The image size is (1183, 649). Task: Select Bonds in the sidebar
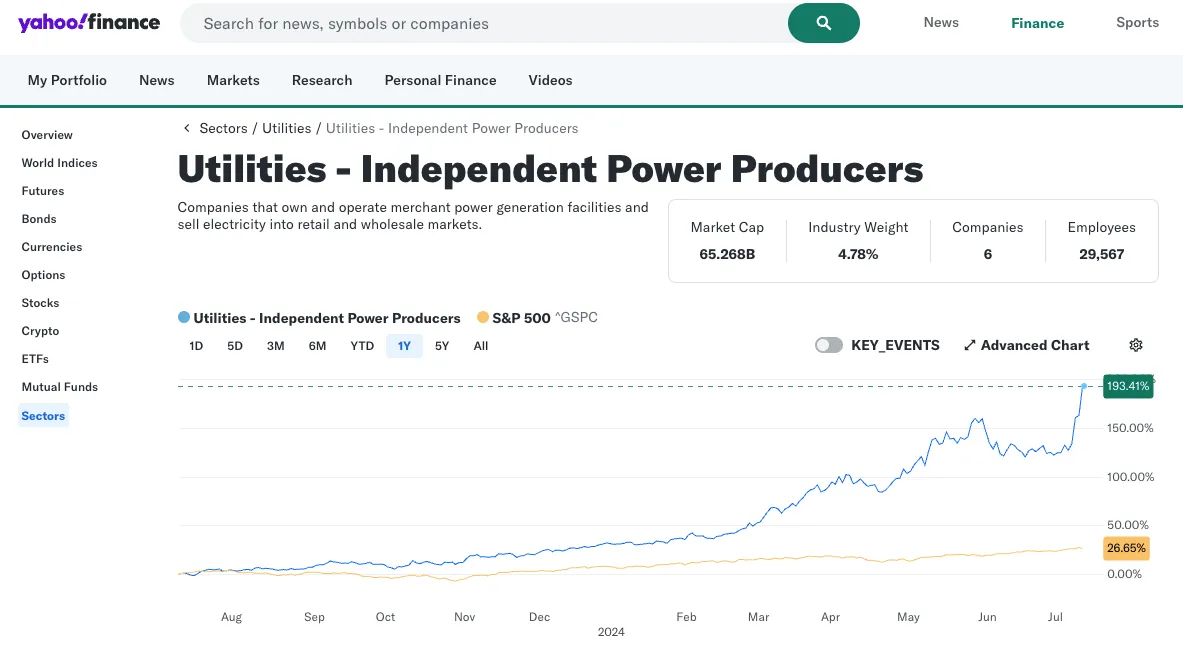tap(39, 219)
